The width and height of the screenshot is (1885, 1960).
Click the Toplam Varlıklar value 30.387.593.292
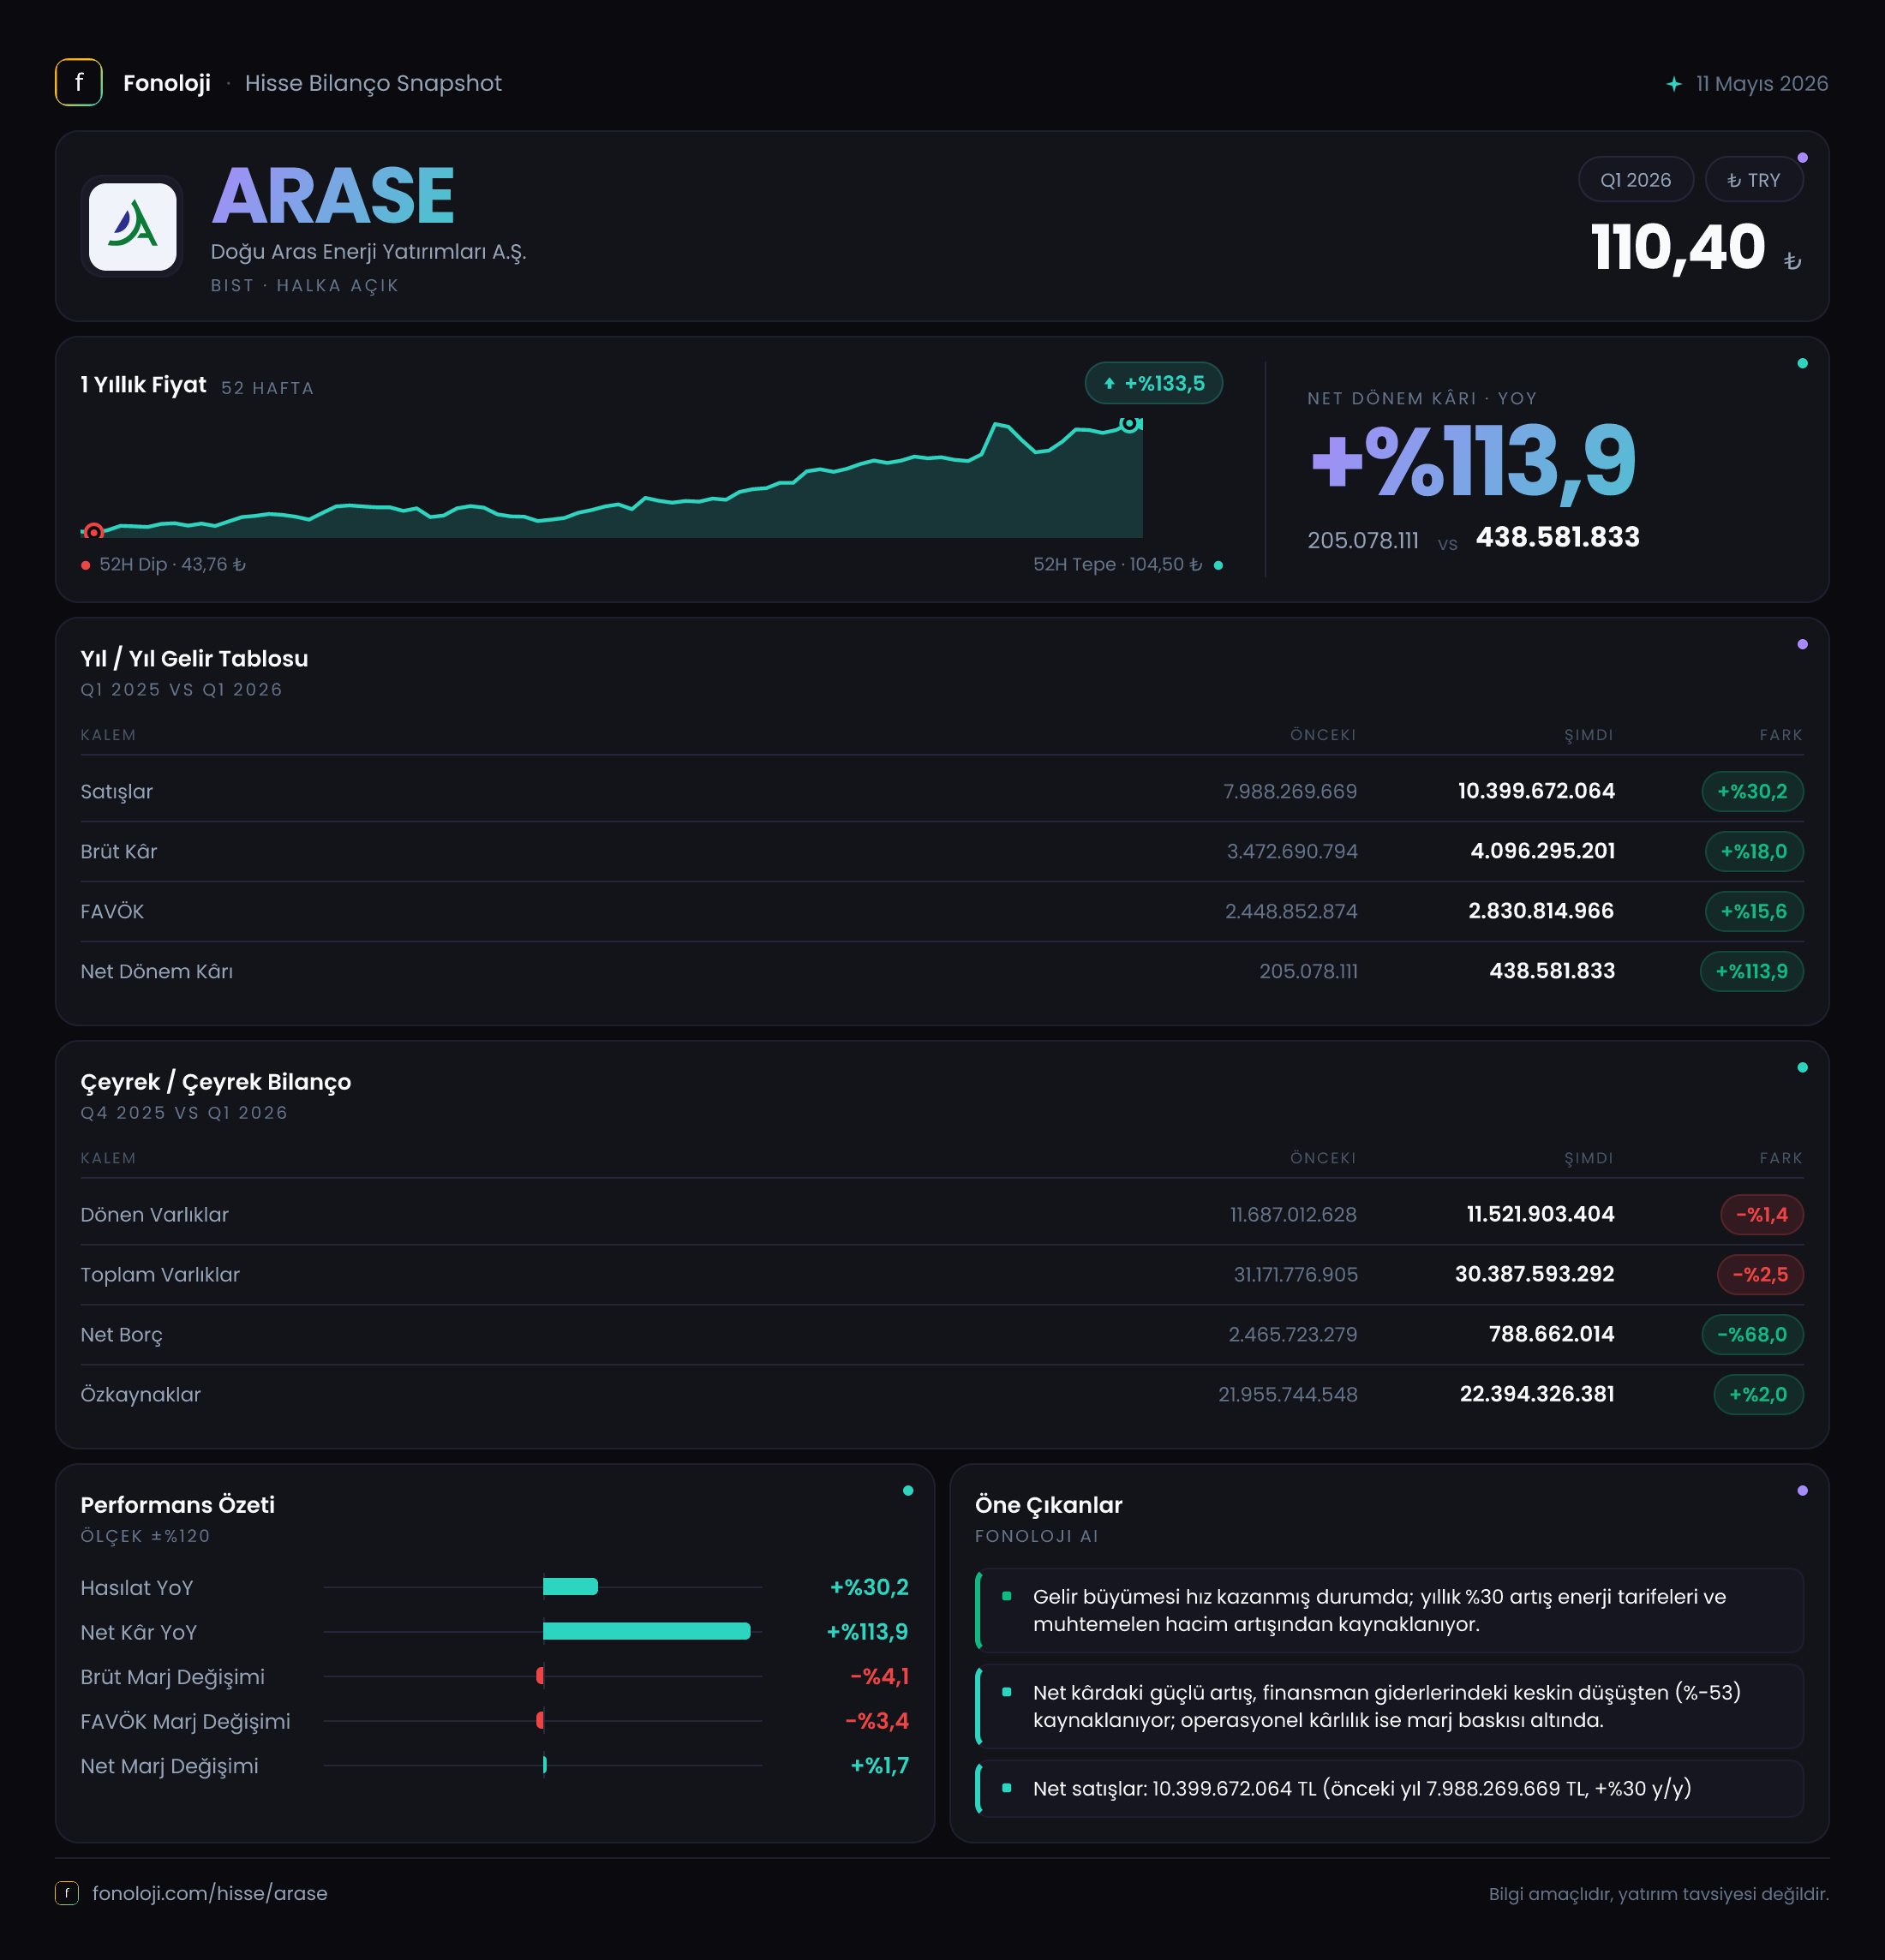[x=1534, y=1274]
